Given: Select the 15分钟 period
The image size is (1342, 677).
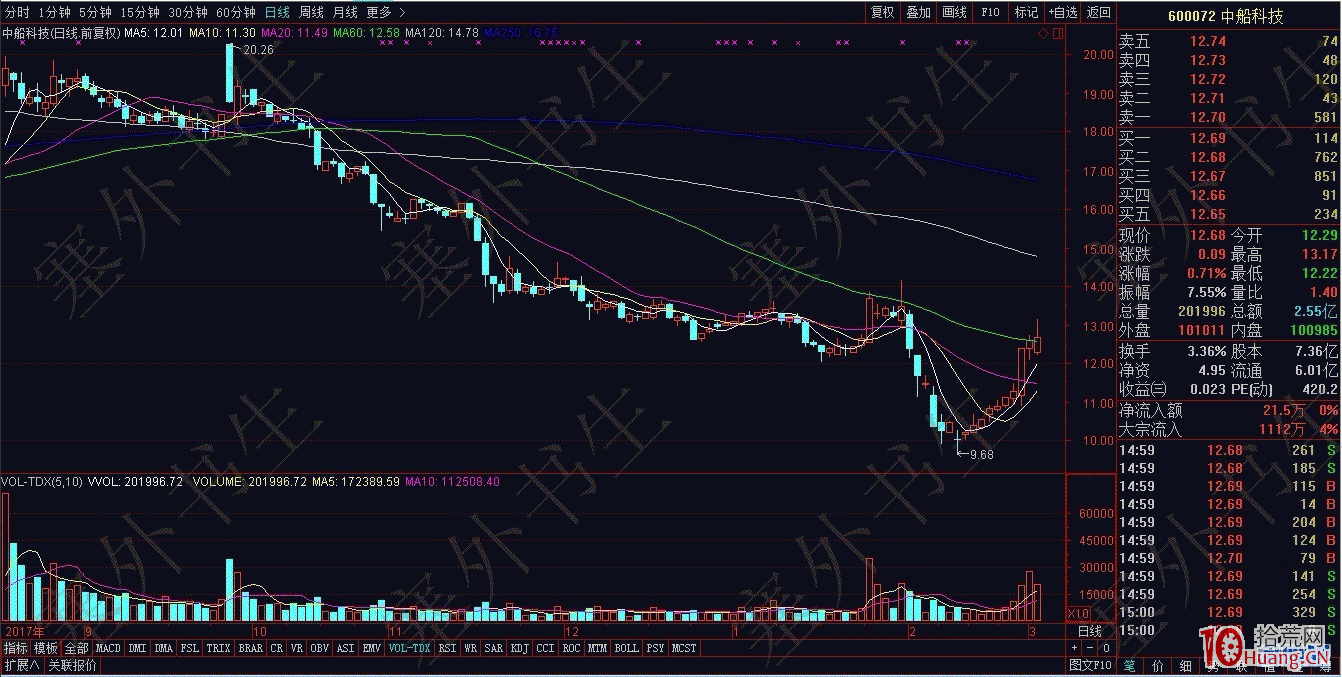Looking at the screenshot, I should point(139,12).
